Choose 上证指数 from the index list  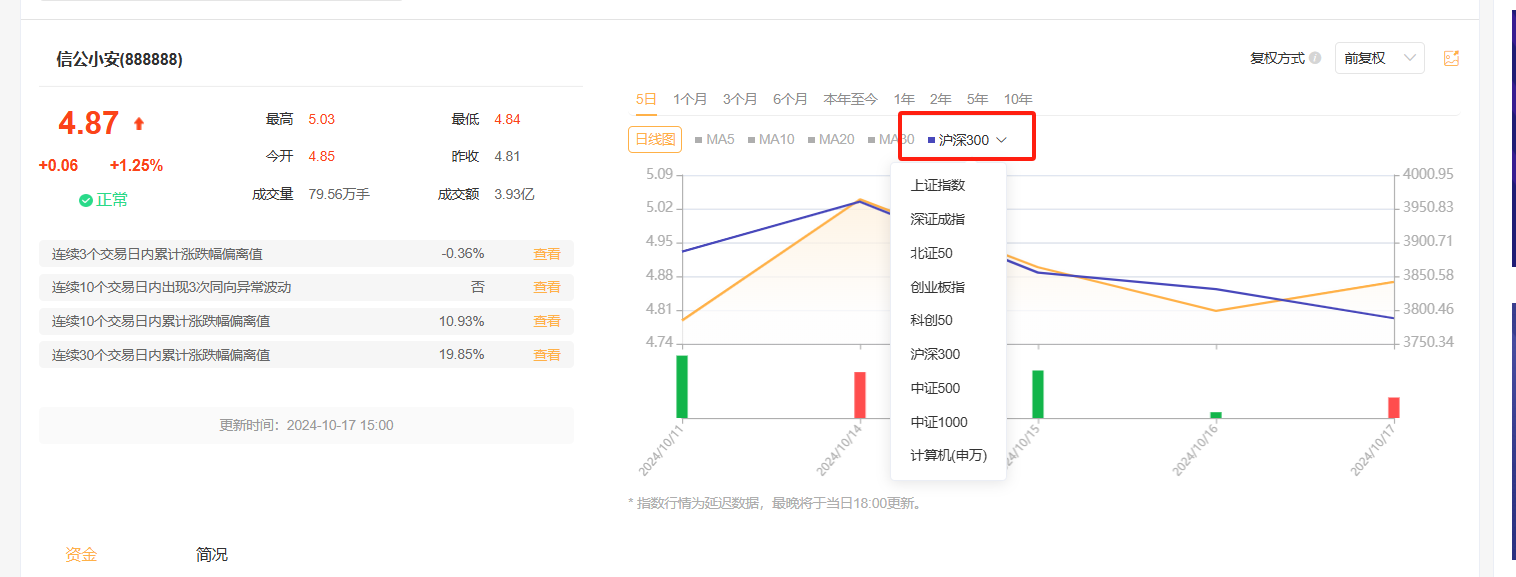click(948, 185)
